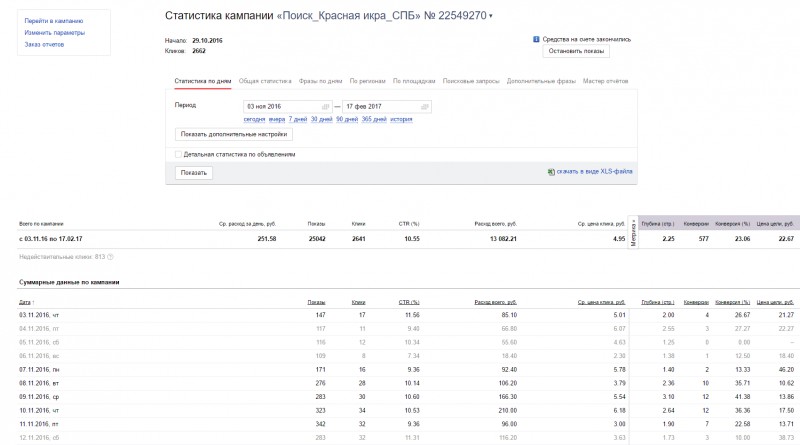The height and width of the screenshot is (445, 800).
Task: Open 'Перейти в кампанию' sidebar link
Action: (54, 21)
